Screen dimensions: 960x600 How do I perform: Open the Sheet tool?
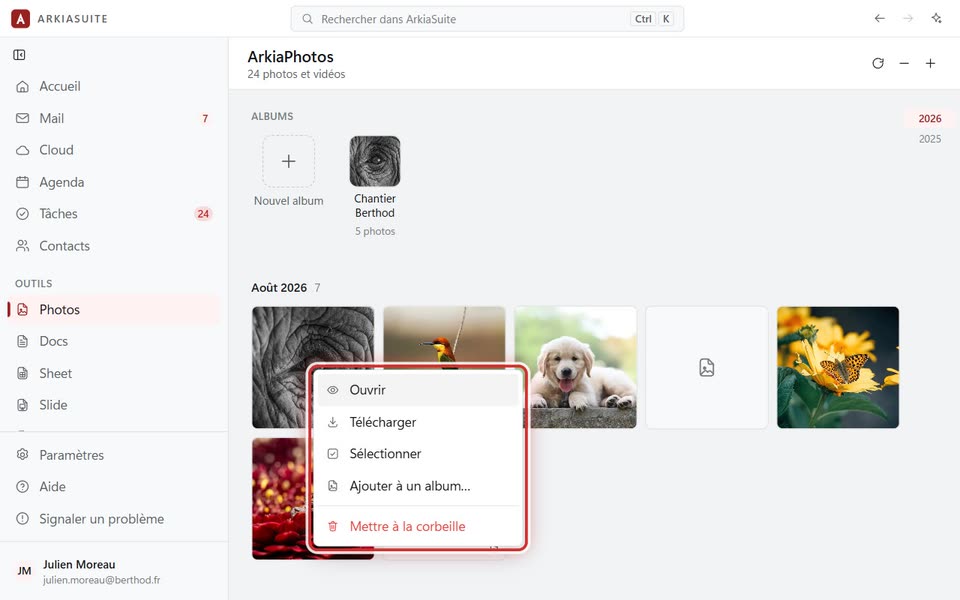pyautogui.click(x=114, y=373)
